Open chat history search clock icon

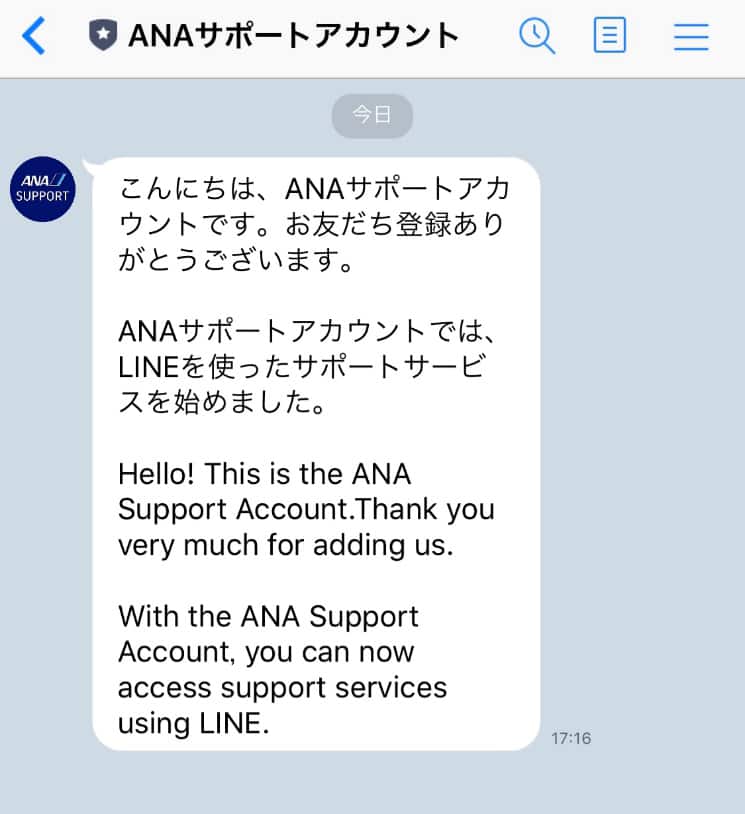[x=537, y=35]
